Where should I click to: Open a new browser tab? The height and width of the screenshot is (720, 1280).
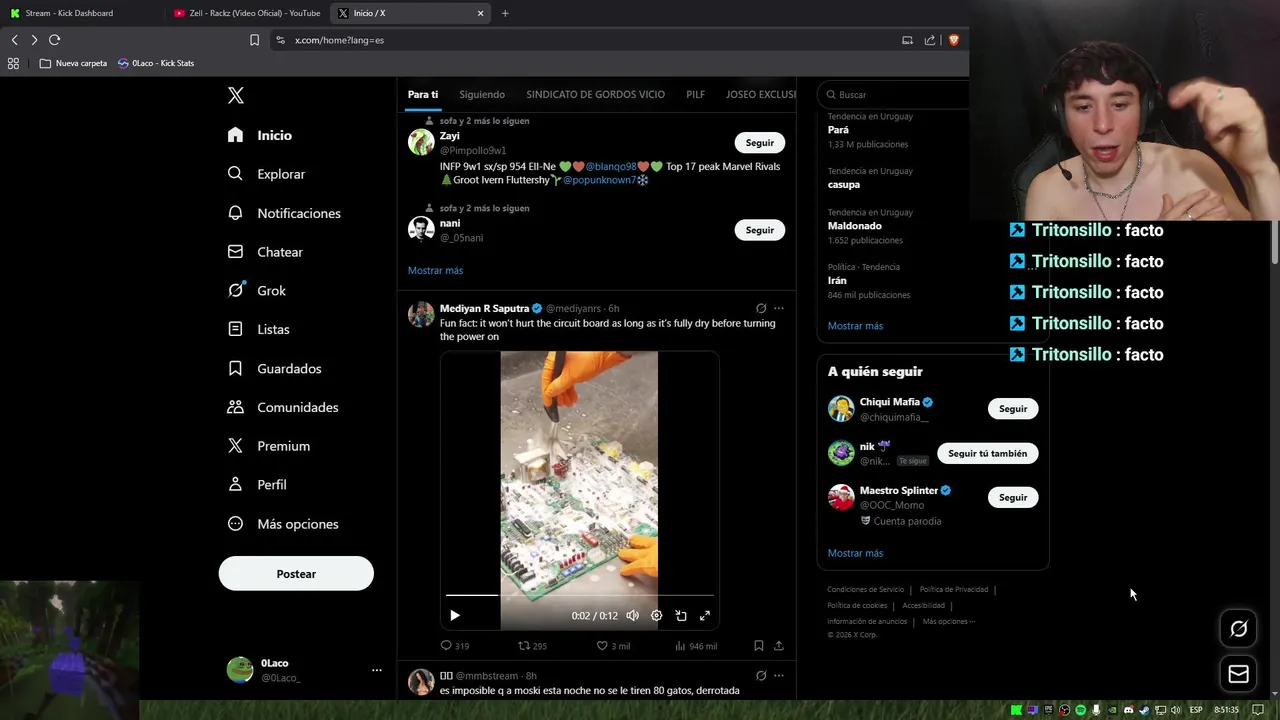(x=505, y=13)
